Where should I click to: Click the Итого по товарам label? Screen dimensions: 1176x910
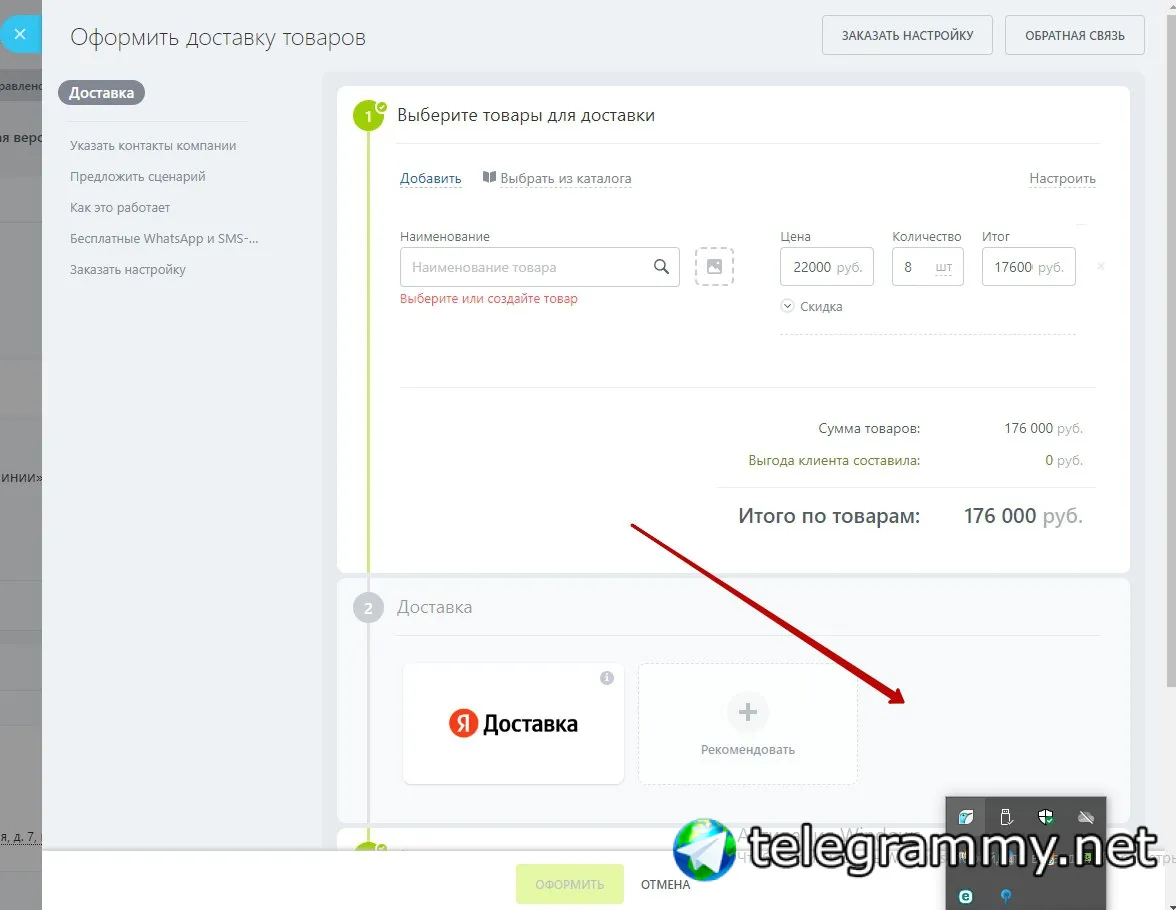tap(829, 516)
